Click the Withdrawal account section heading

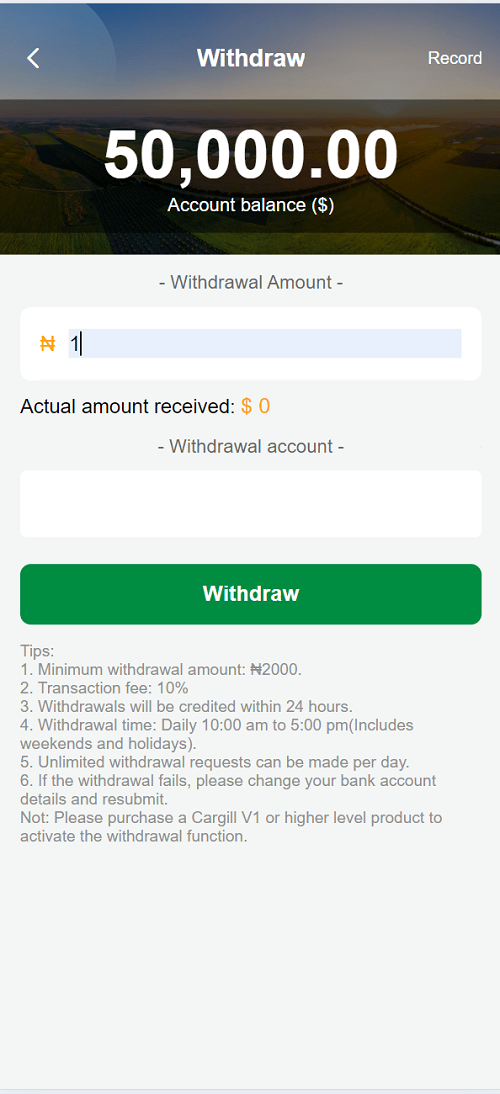pyautogui.click(x=250, y=447)
